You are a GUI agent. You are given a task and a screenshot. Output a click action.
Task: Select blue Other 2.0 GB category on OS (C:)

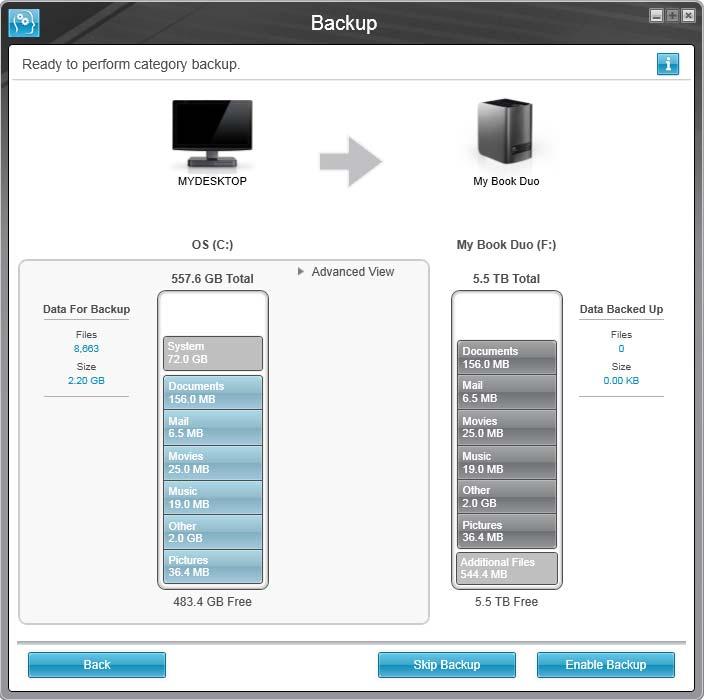213,532
